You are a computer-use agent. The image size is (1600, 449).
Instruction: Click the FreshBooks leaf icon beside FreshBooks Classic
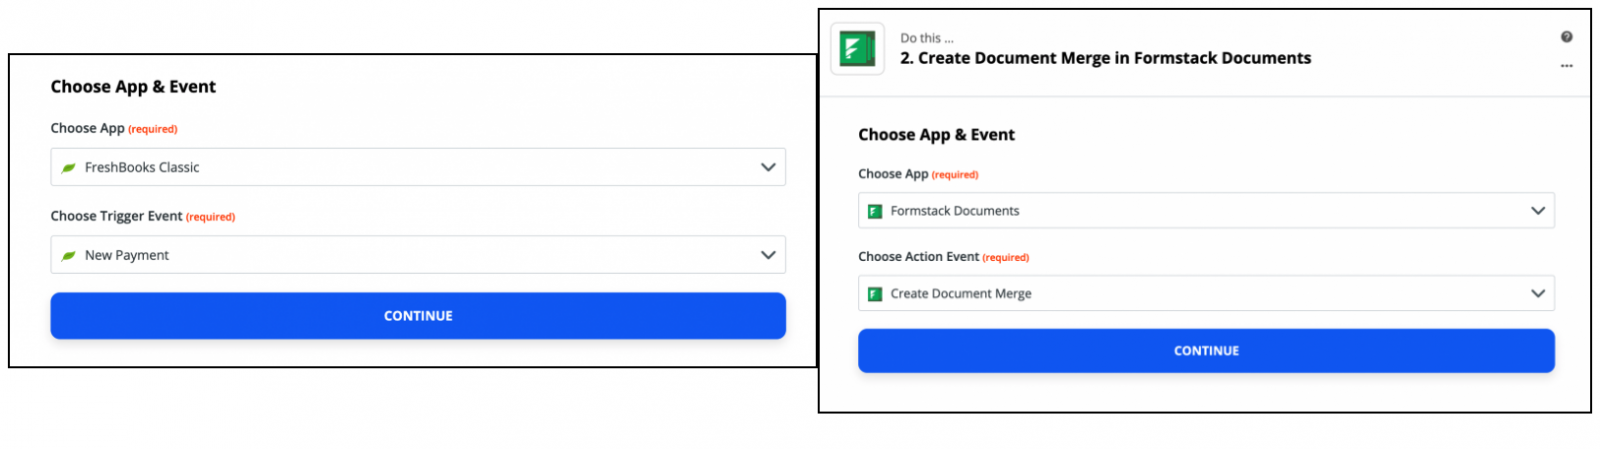[68, 168]
